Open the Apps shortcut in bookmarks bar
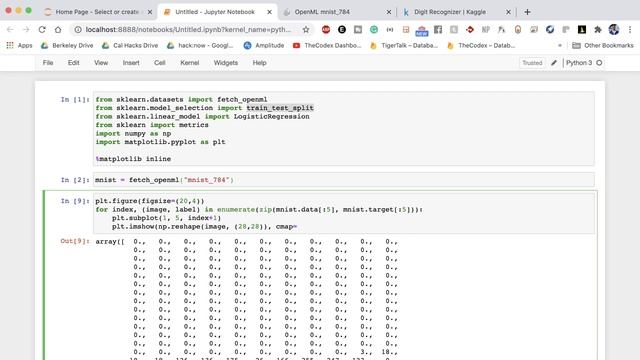The image size is (640, 360). (x=19, y=45)
